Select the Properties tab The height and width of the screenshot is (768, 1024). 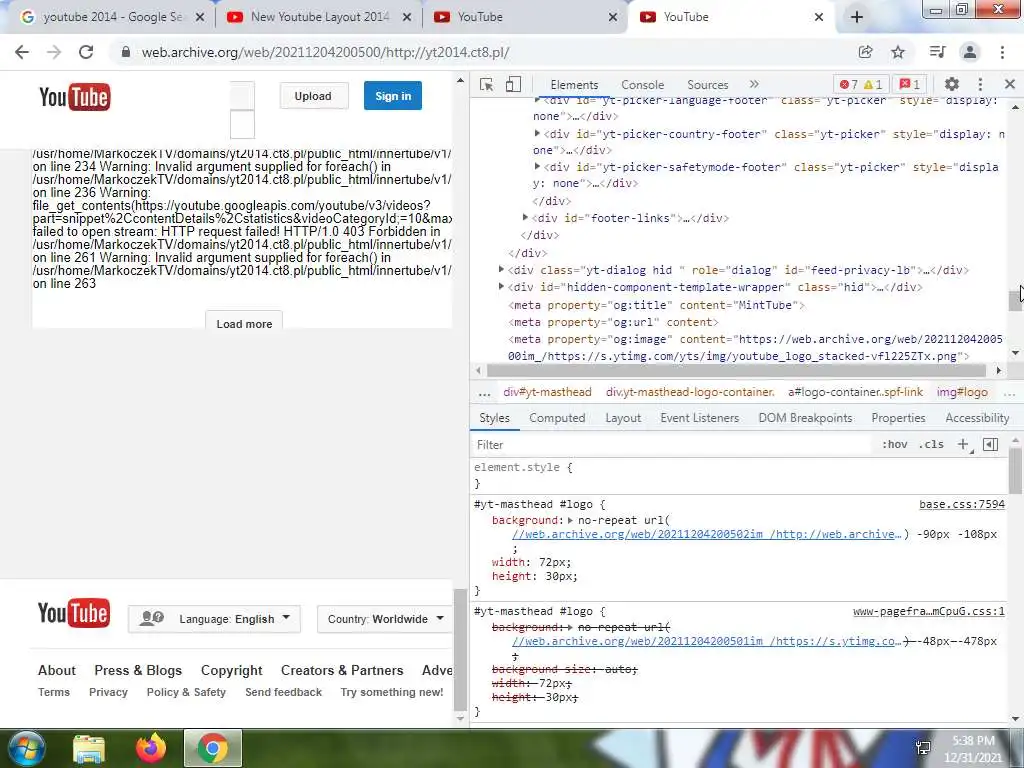point(899,418)
